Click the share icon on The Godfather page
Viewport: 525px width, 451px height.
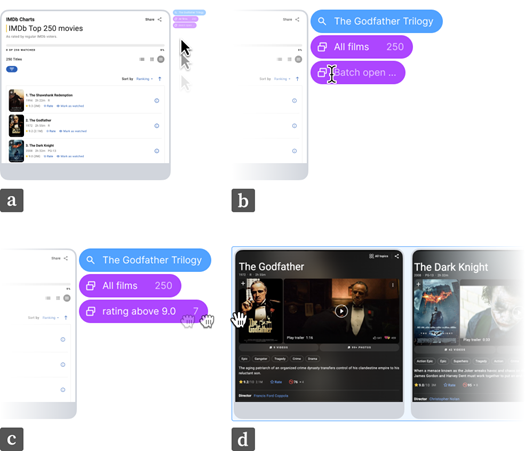tap(397, 256)
